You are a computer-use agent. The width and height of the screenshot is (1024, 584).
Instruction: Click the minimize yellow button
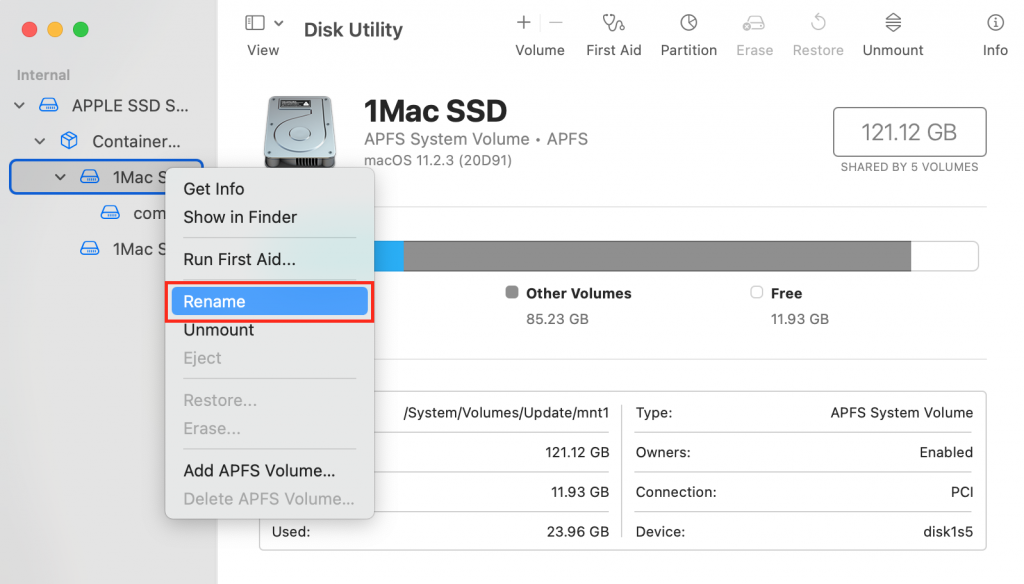55,29
